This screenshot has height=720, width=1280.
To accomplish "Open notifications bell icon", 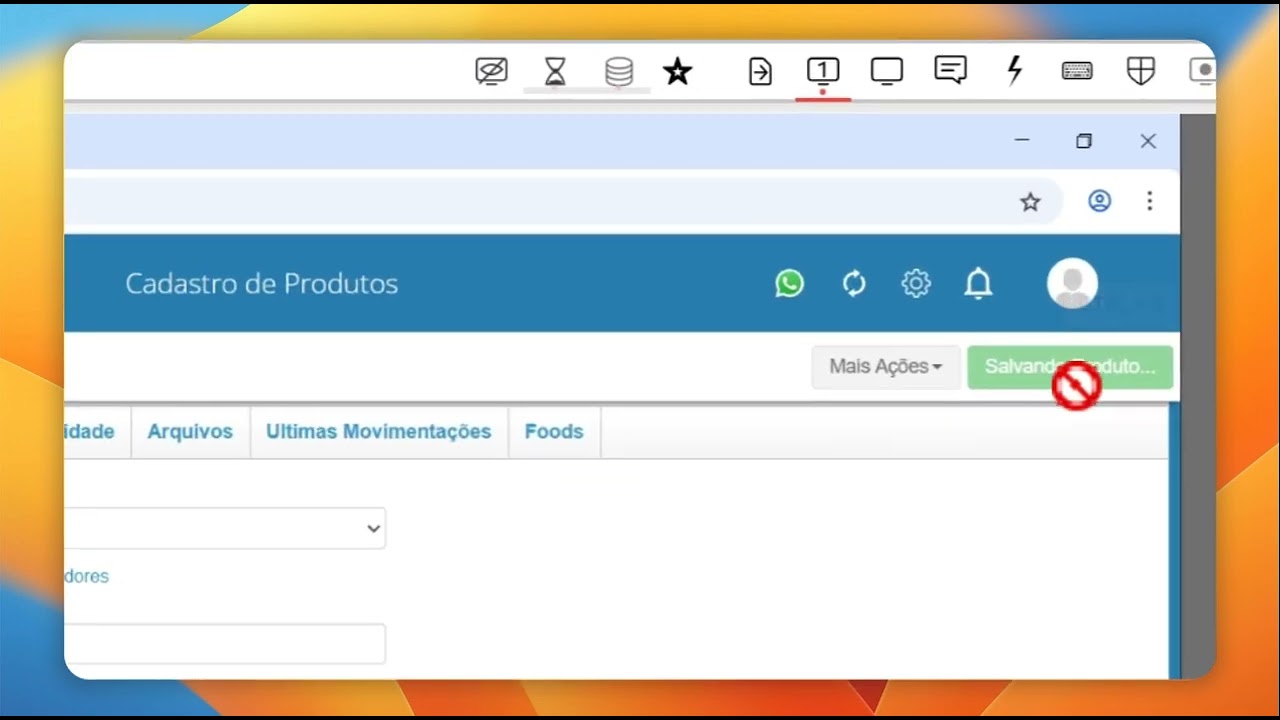I will coord(978,284).
